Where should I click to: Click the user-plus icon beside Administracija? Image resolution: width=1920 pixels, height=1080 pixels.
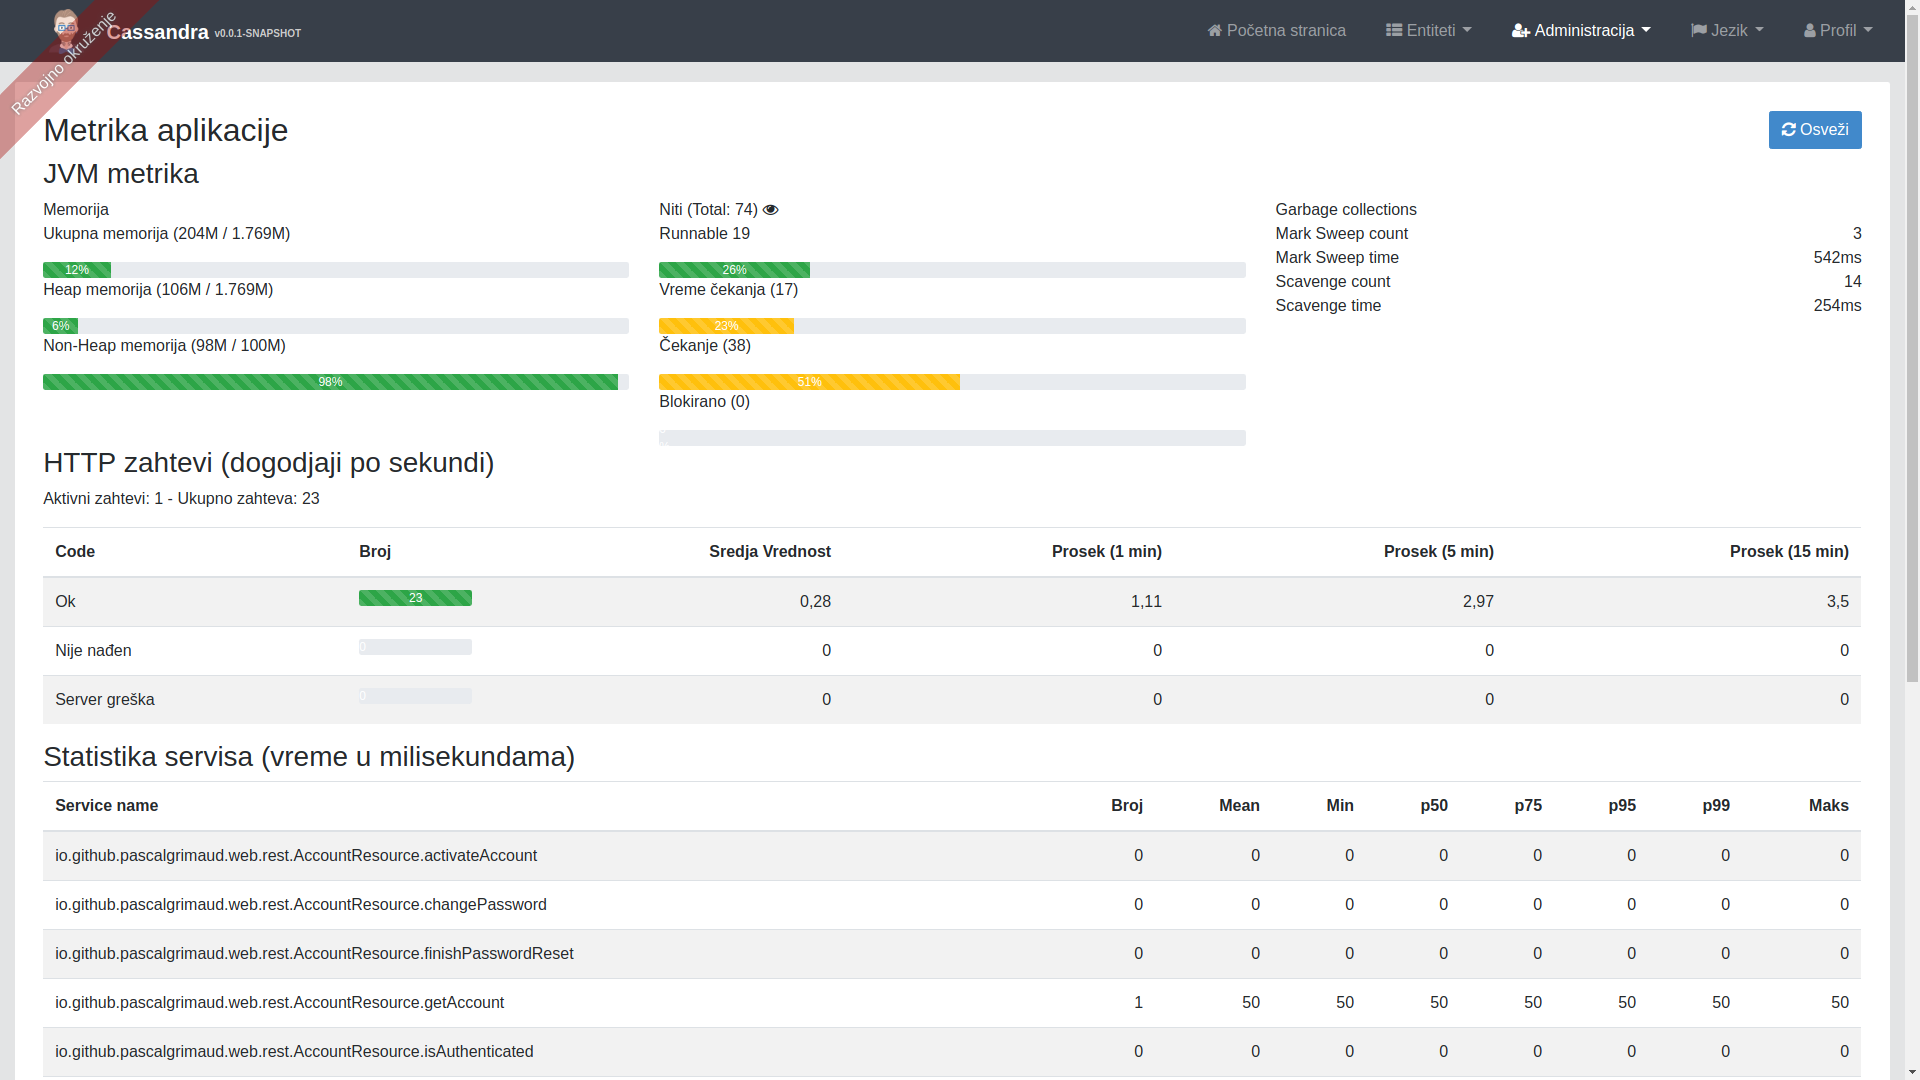tap(1520, 31)
